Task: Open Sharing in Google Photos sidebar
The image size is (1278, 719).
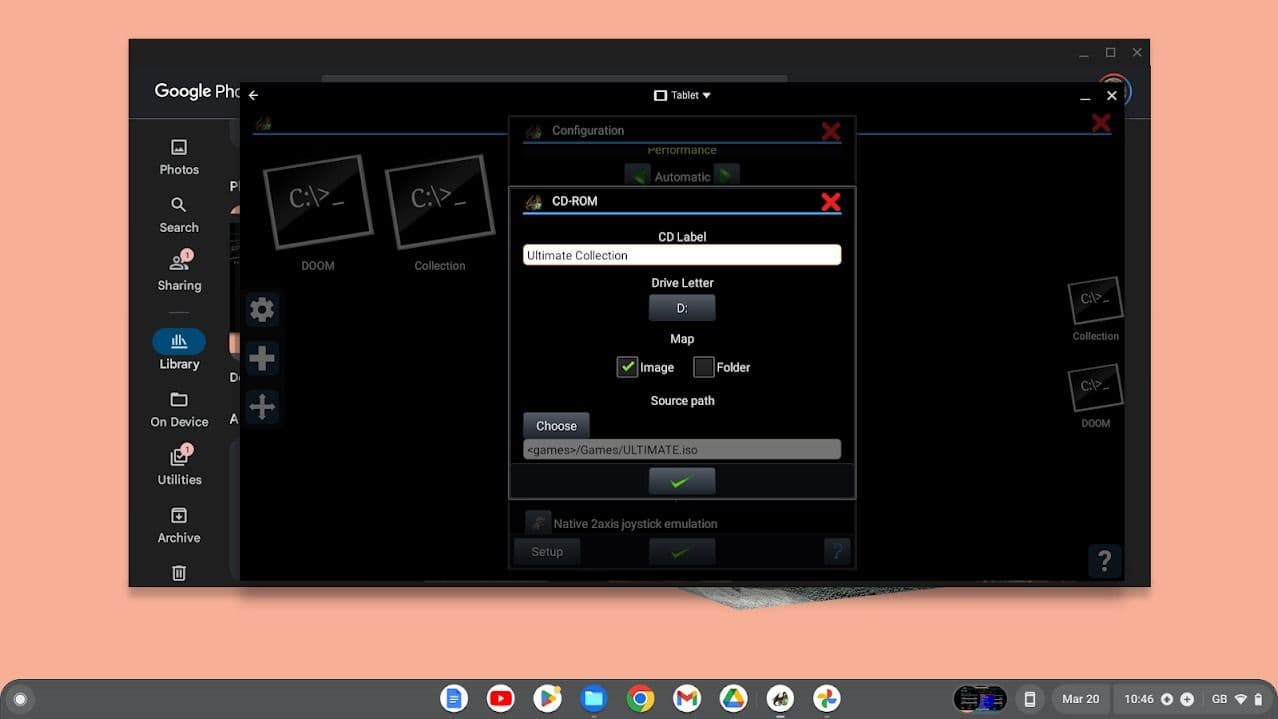Action: (x=179, y=272)
